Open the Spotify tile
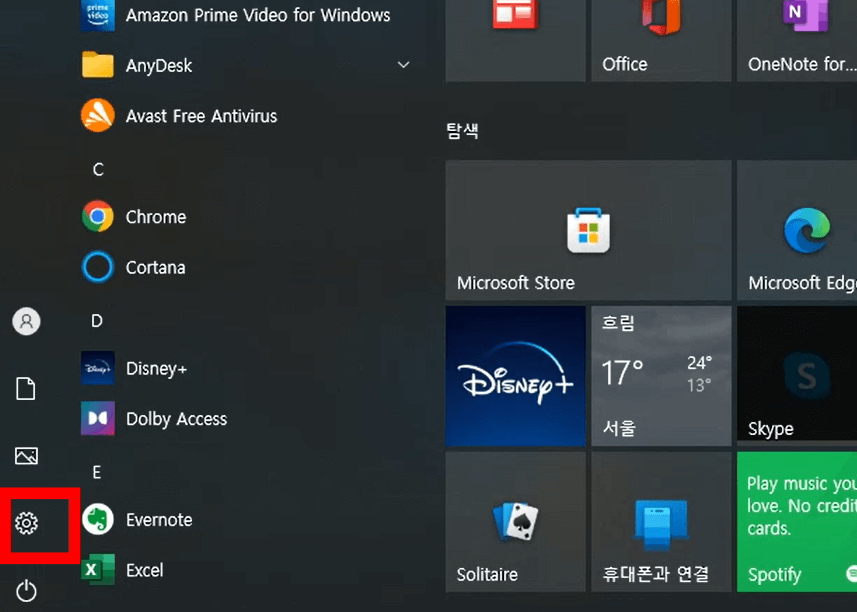Image resolution: width=857 pixels, height=612 pixels. 797,522
